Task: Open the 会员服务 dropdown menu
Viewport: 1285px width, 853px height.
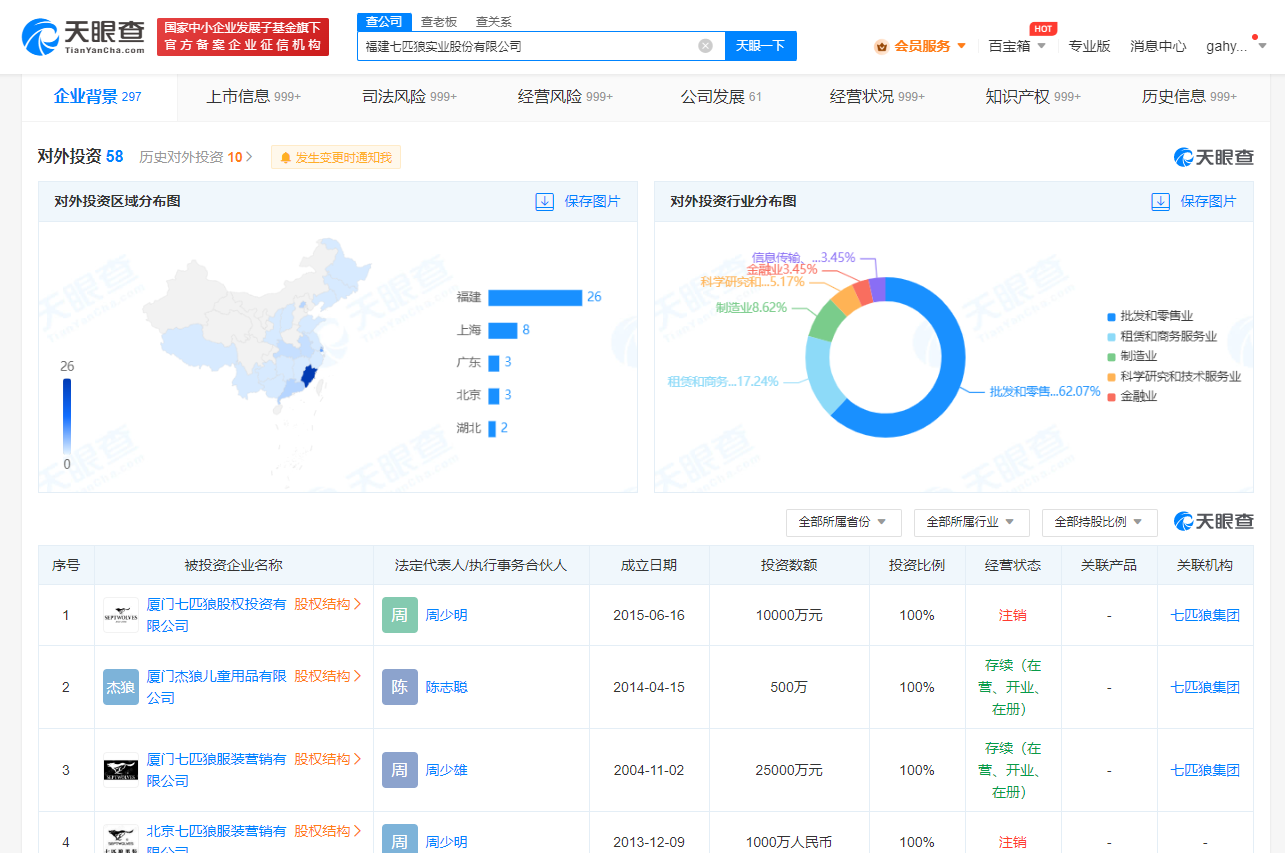Action: tap(920, 46)
